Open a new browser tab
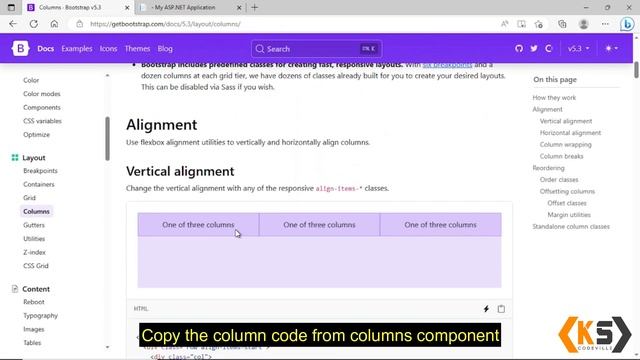Screen dimensions: 640x360 (x=255, y=7)
